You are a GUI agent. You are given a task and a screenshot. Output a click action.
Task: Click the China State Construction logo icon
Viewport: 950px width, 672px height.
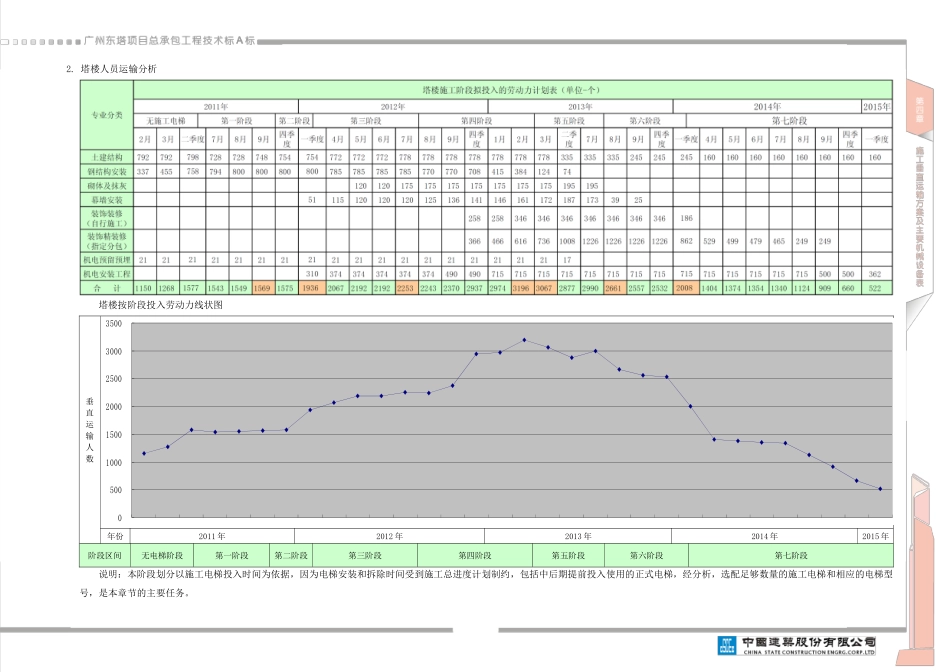[x=726, y=645]
